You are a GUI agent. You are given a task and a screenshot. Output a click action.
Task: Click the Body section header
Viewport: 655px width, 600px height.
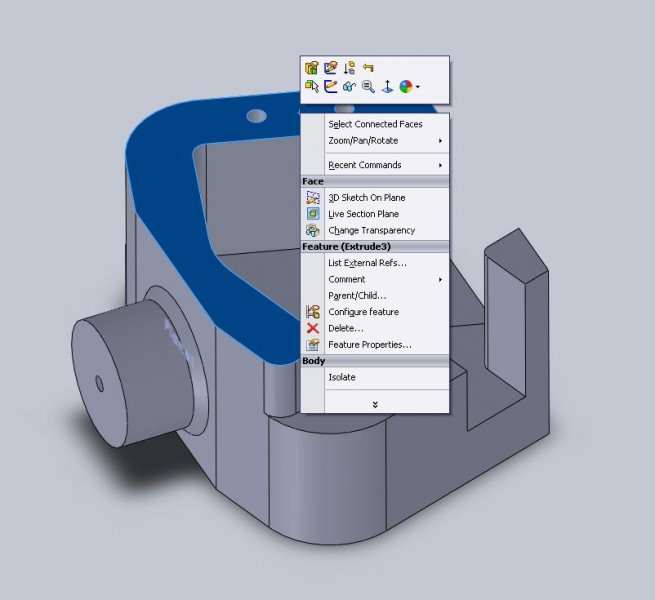[x=375, y=361]
